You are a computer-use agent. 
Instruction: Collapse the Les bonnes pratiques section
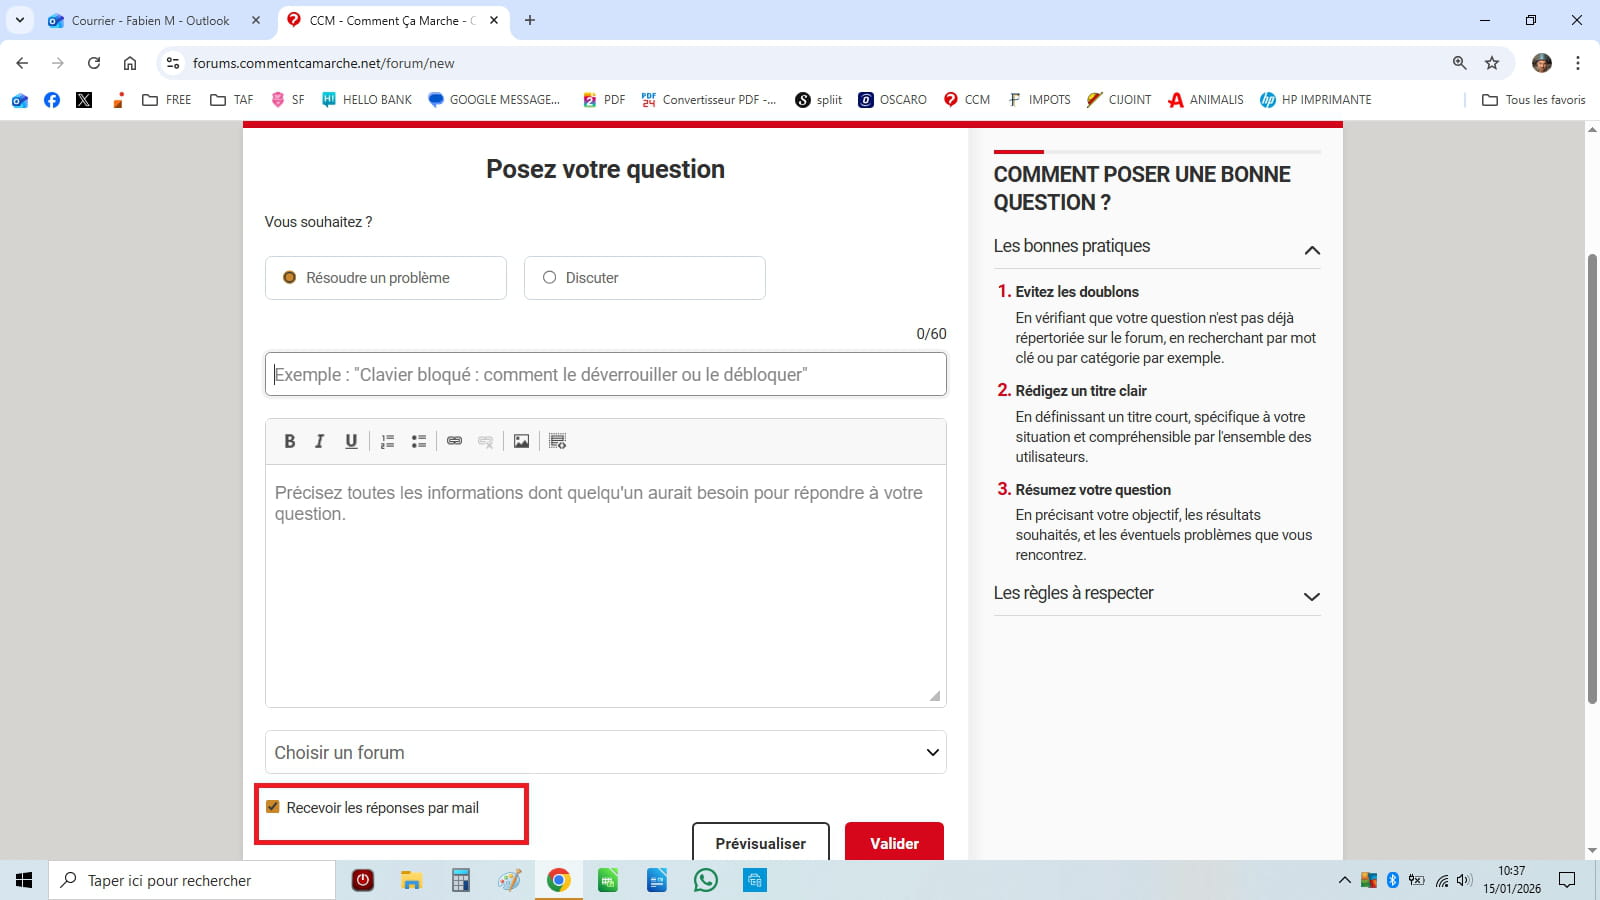click(1312, 249)
